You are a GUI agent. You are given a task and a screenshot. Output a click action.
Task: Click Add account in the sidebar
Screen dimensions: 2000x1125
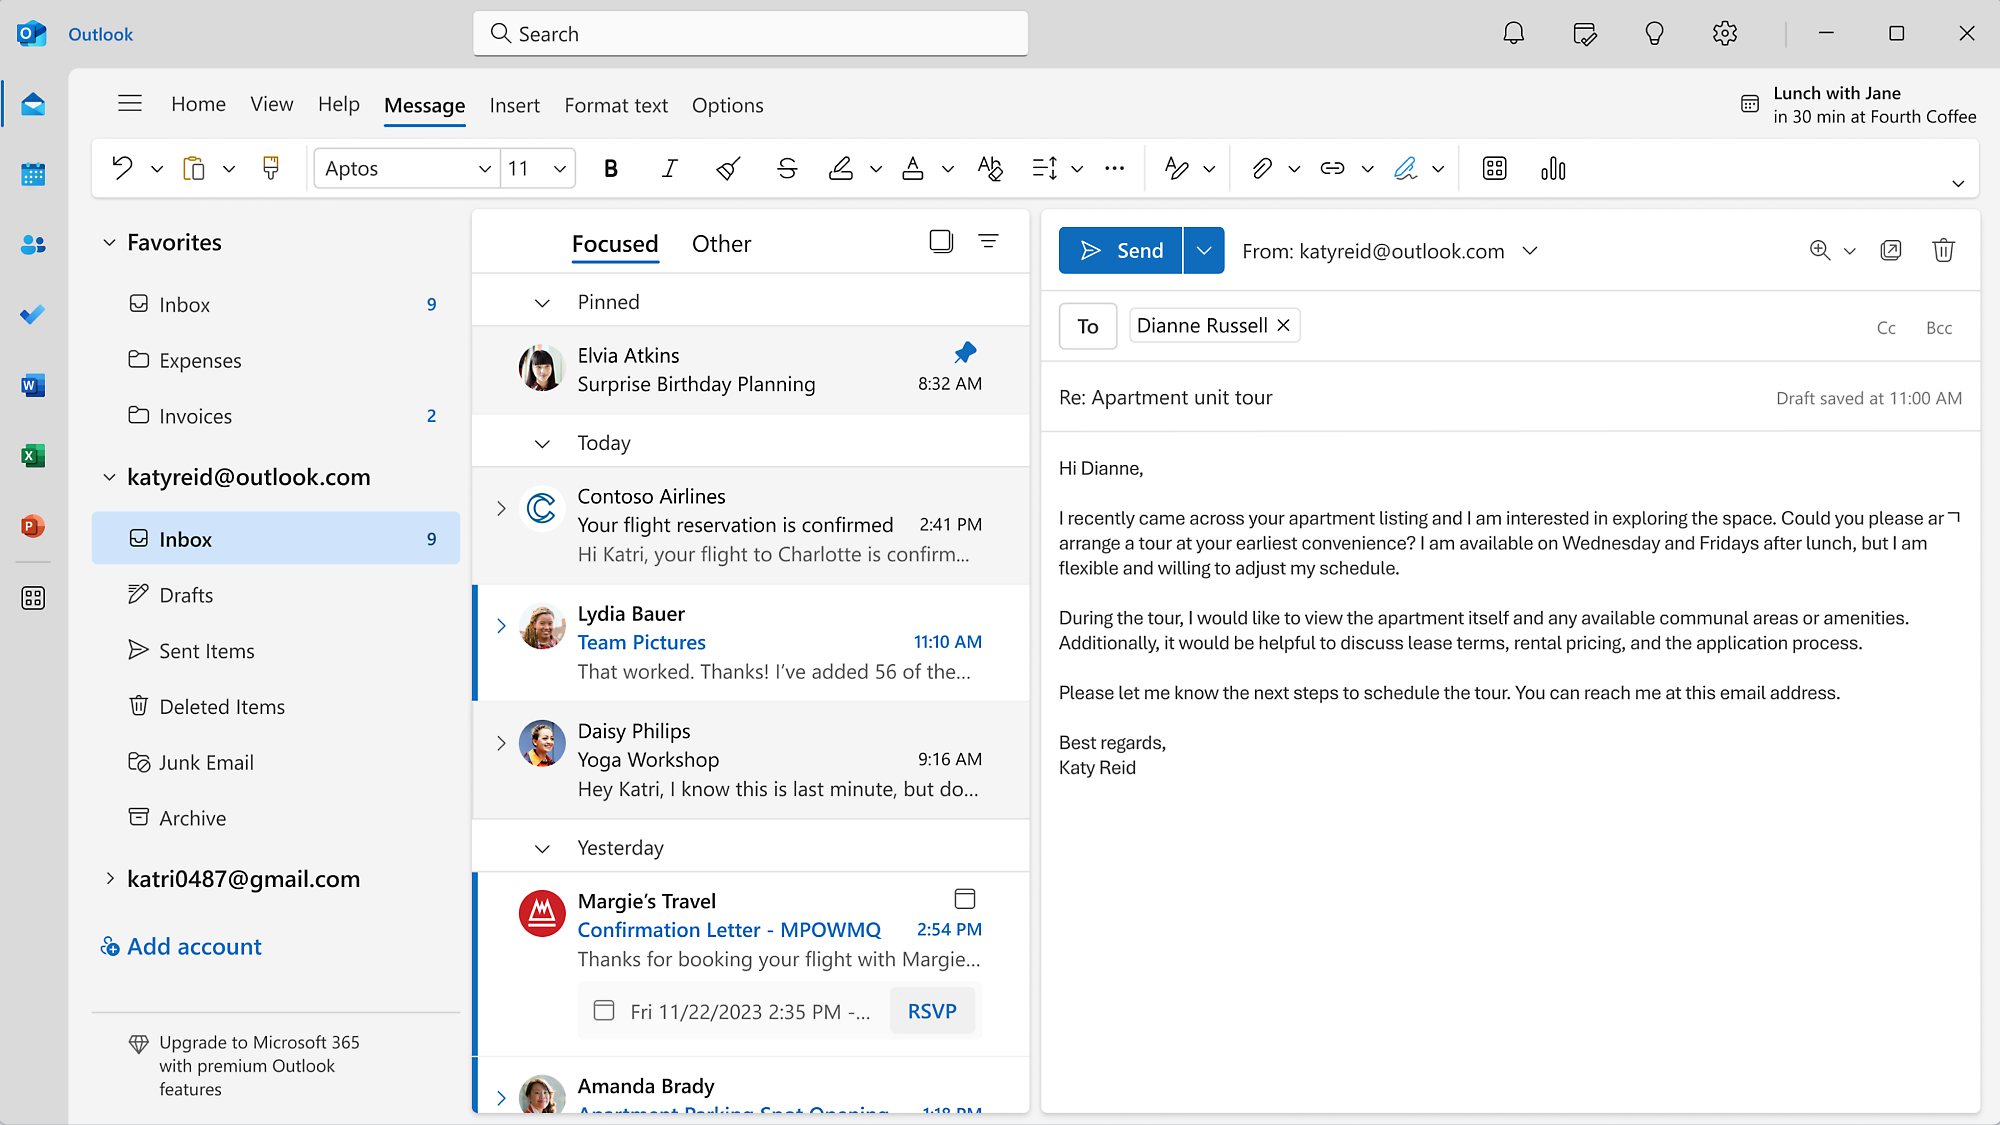[193, 946]
